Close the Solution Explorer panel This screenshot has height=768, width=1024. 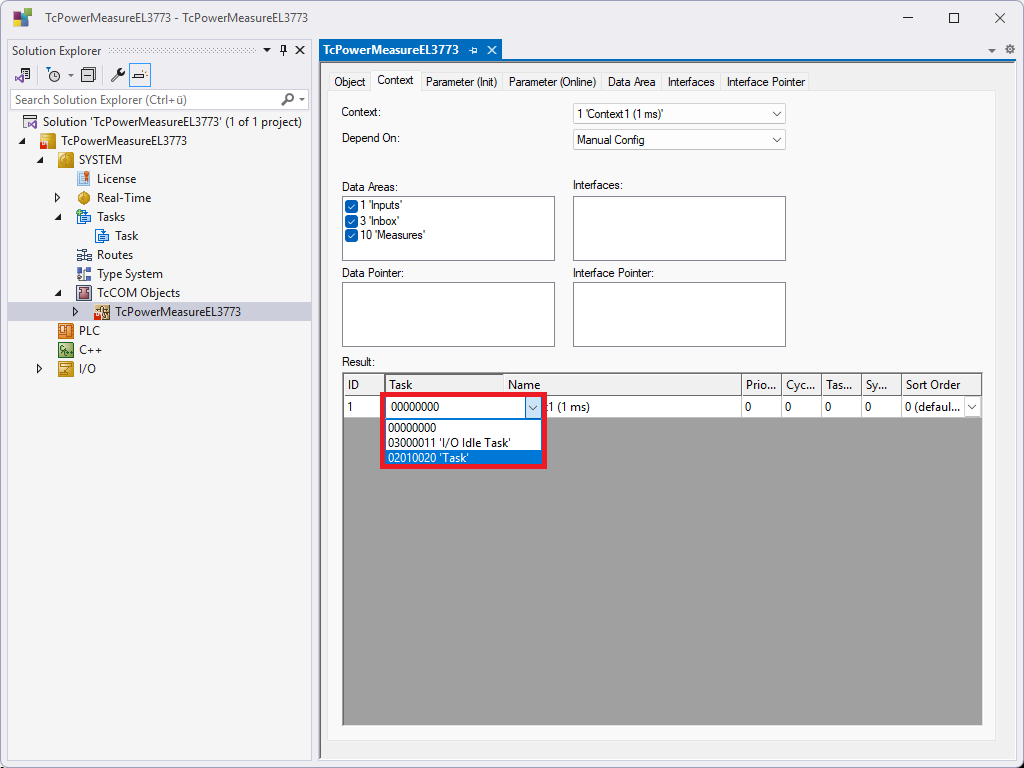click(300, 50)
